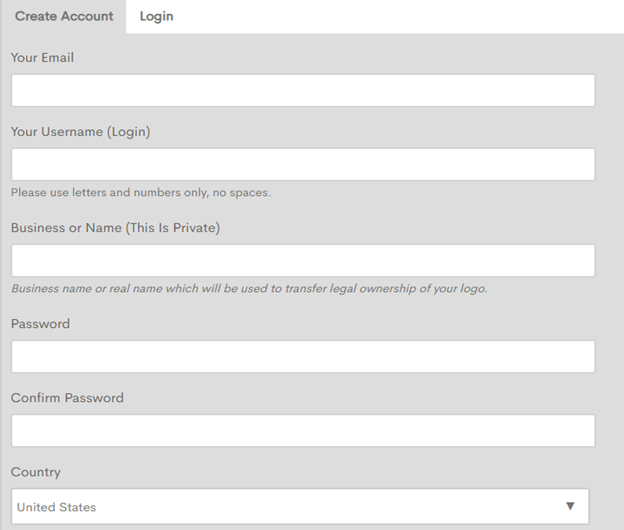The image size is (624, 530).
Task: Expand the Country dropdown showing United States
Action: (x=300, y=507)
